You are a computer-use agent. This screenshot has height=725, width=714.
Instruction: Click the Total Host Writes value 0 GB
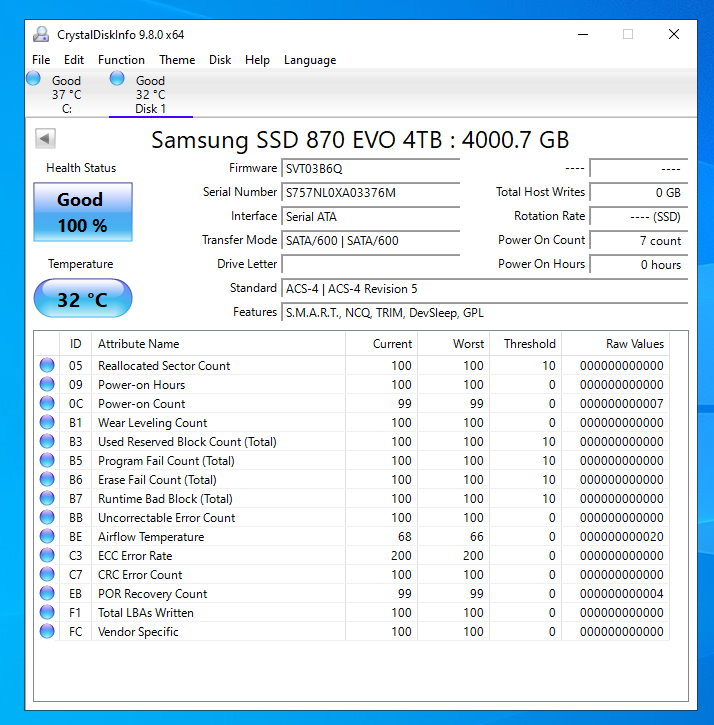click(x=639, y=192)
